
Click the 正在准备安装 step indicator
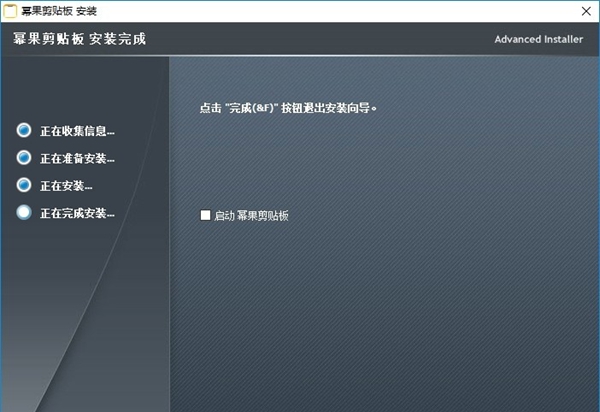coord(24,158)
